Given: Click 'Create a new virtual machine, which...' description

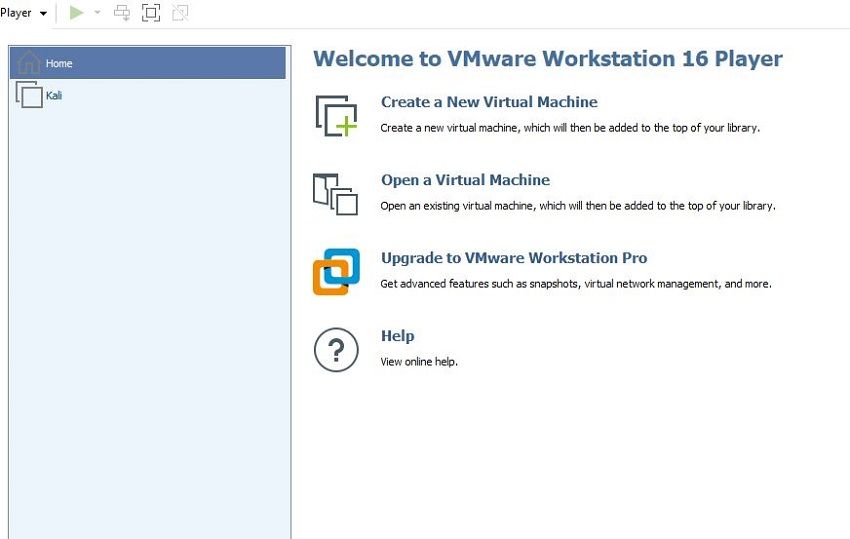Looking at the screenshot, I should pos(570,128).
